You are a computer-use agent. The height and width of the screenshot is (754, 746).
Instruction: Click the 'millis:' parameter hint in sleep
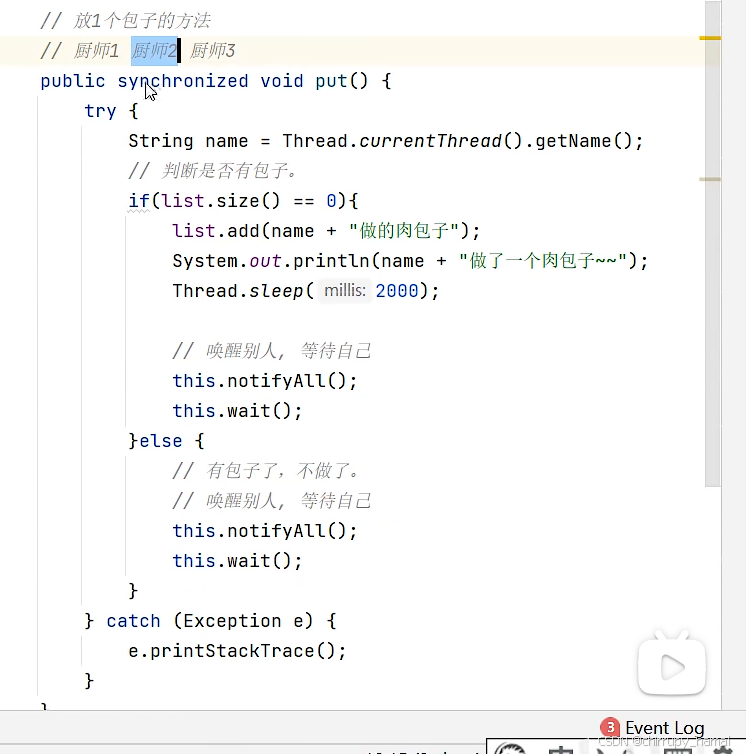pyautogui.click(x=344, y=290)
